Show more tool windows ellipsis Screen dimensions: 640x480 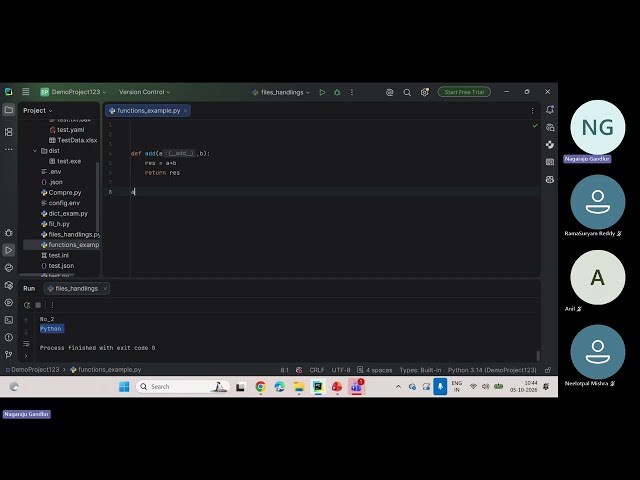(x=9, y=149)
